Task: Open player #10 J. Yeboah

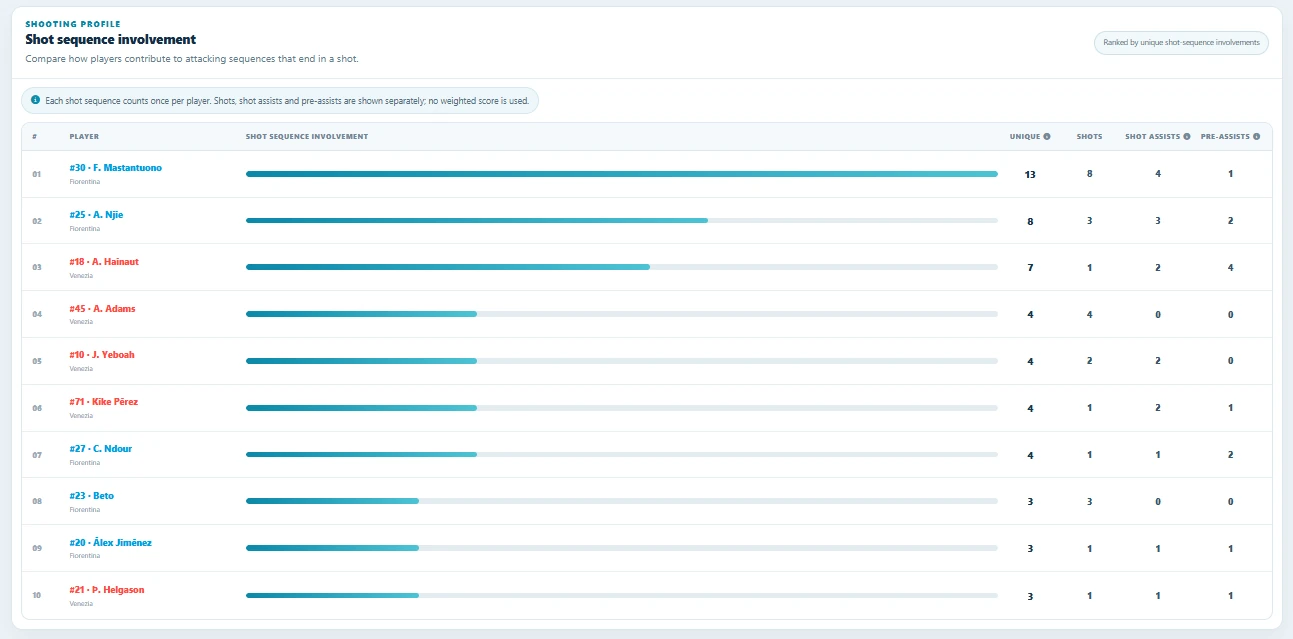Action: (101, 355)
